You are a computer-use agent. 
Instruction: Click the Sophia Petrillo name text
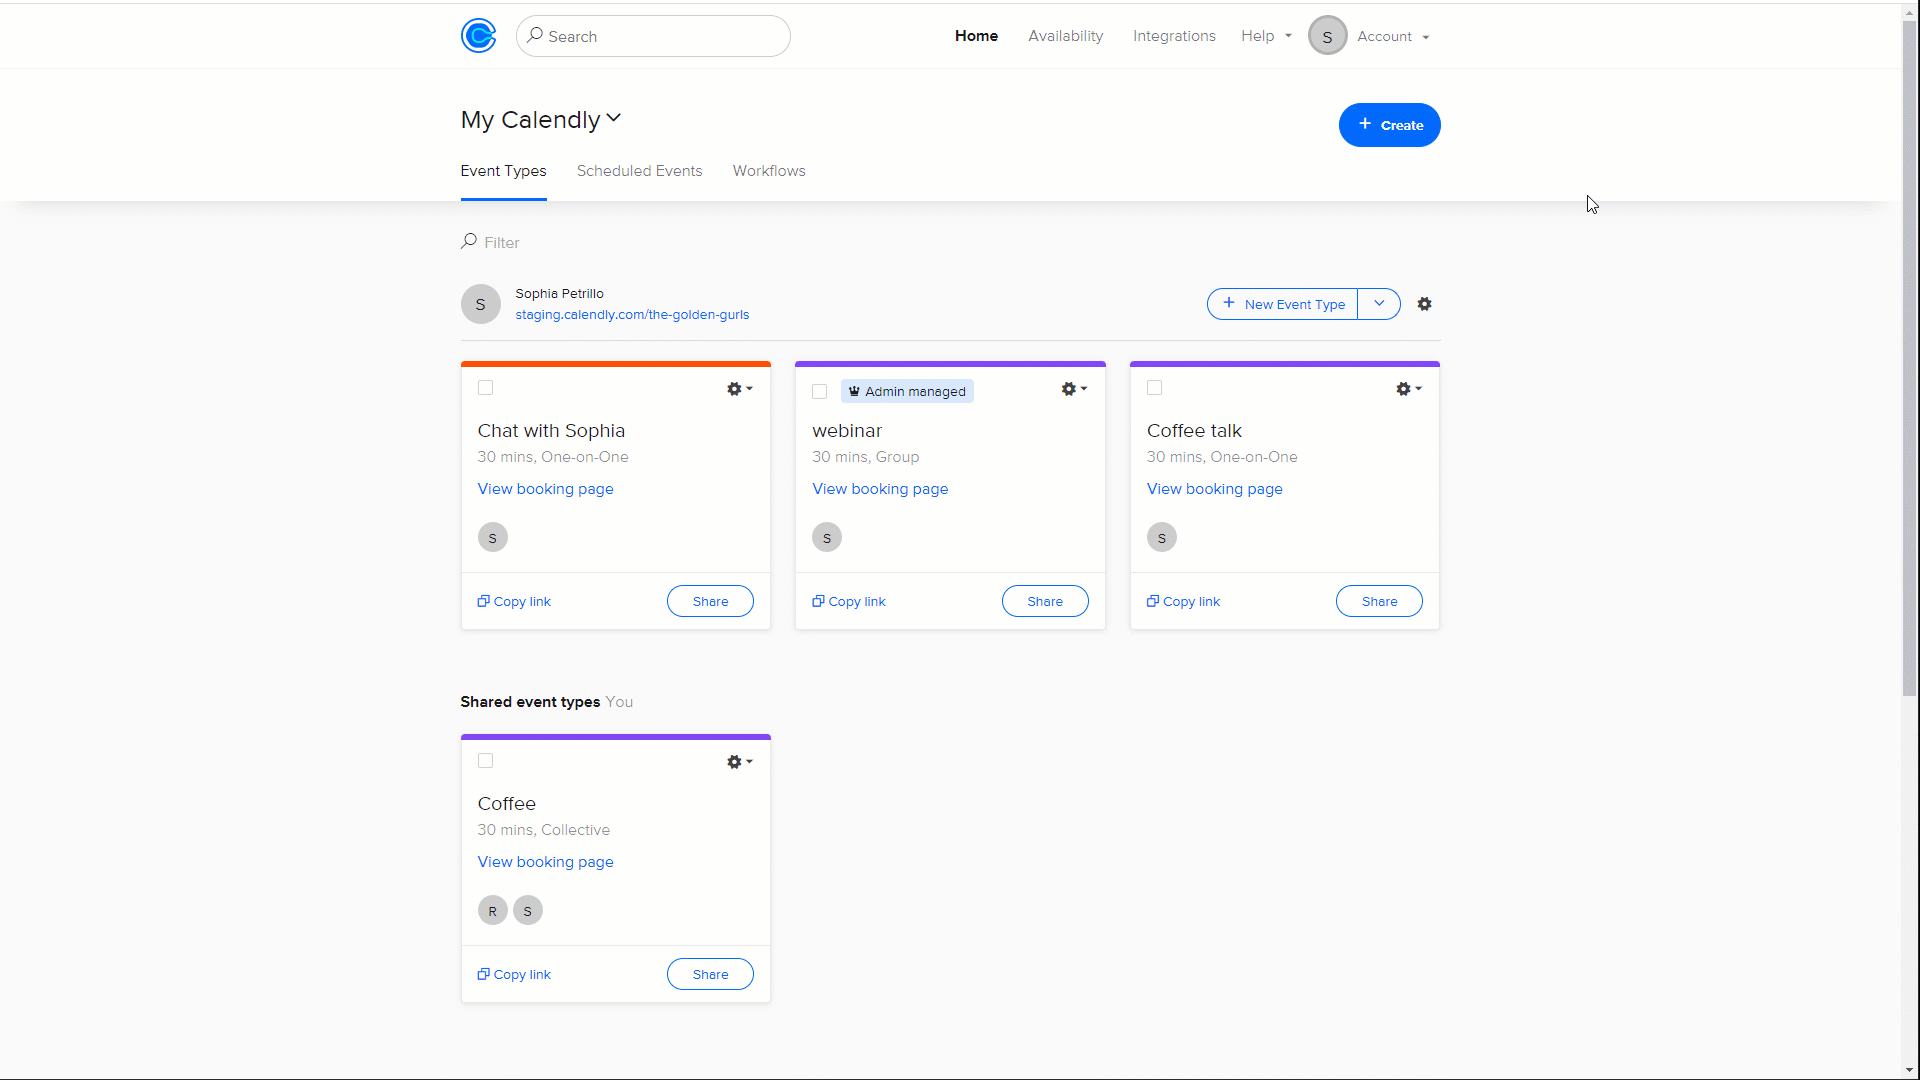(559, 294)
